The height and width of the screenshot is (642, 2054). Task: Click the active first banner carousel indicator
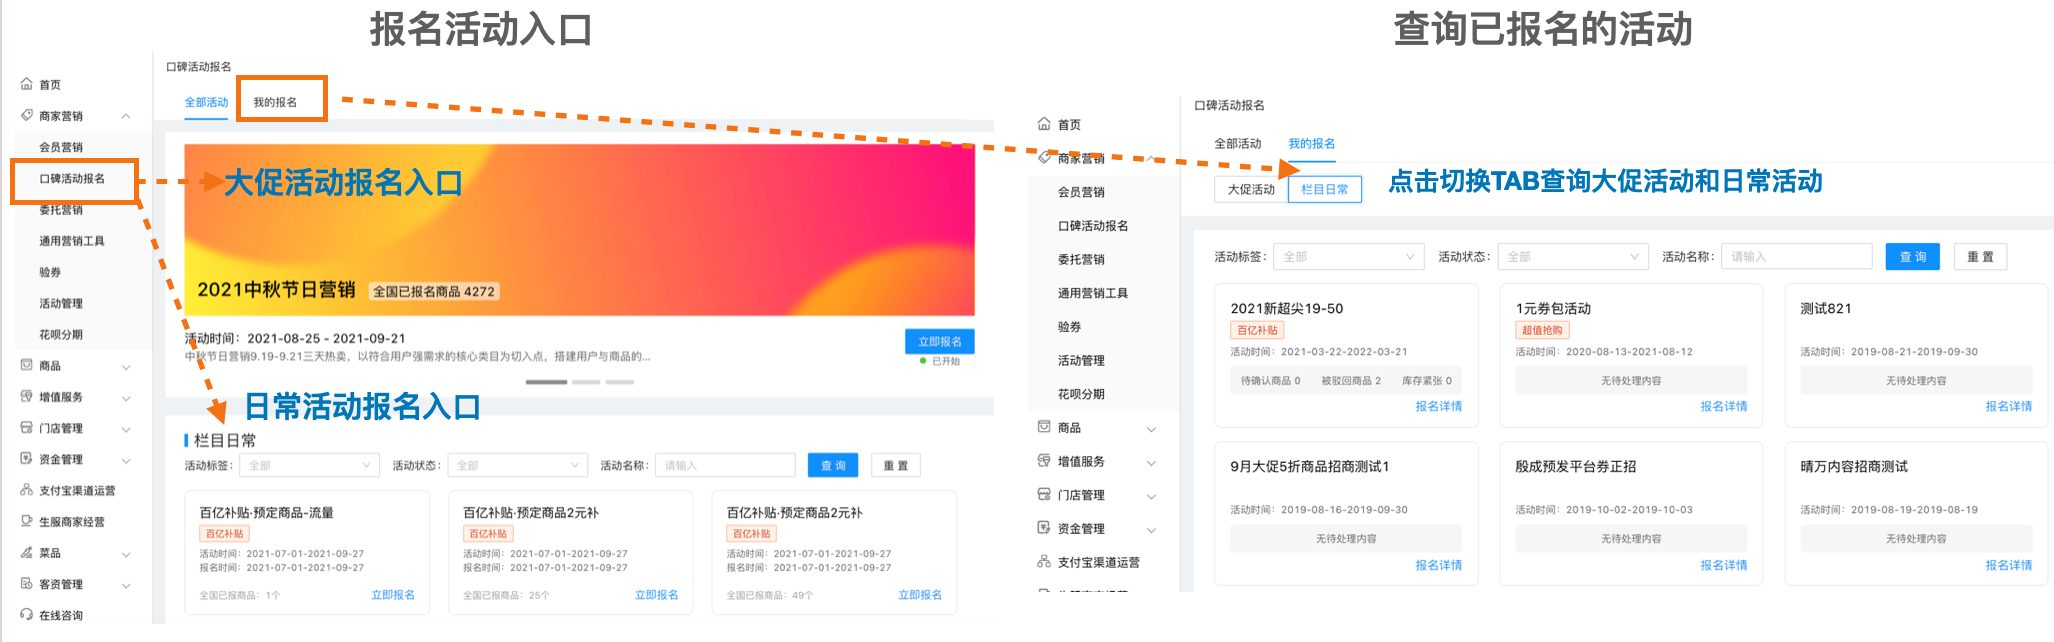[546, 382]
